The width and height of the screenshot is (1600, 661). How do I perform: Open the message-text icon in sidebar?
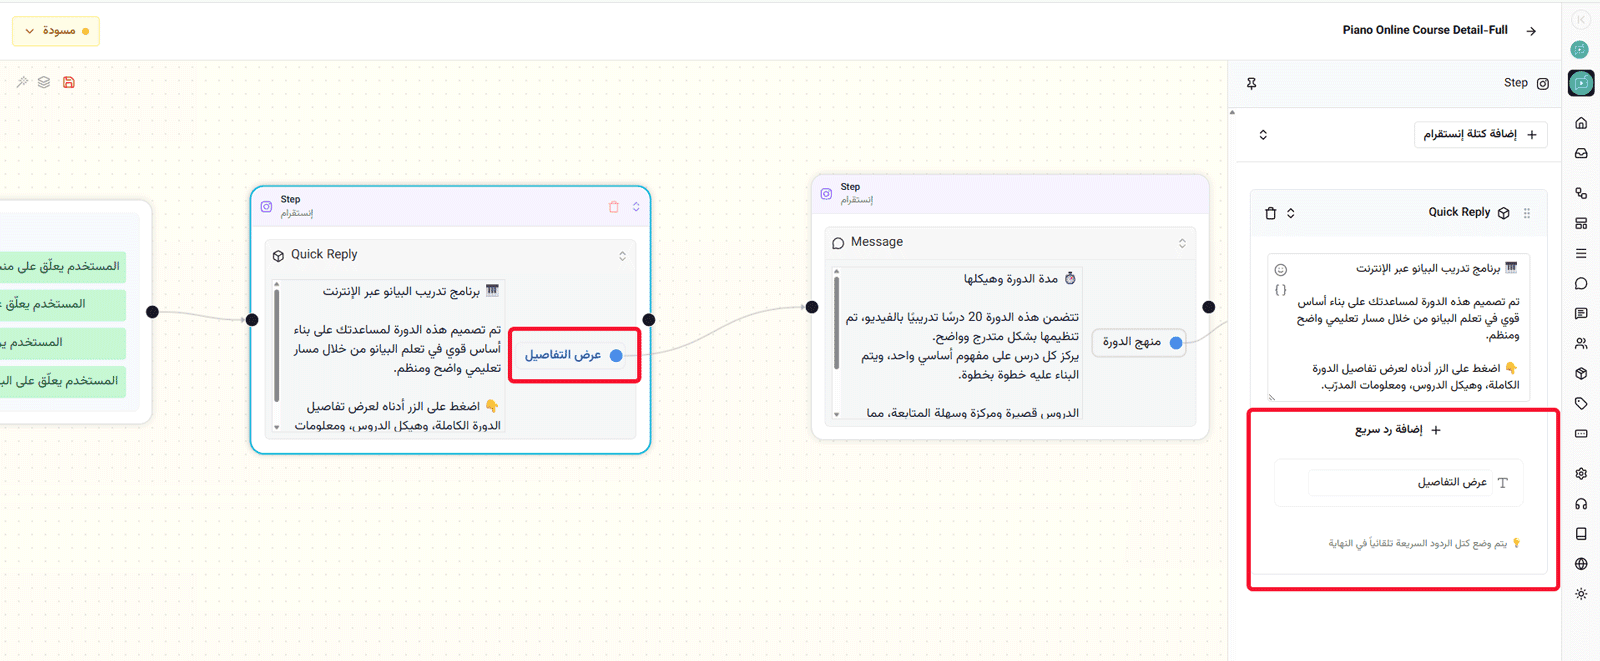[1581, 313]
